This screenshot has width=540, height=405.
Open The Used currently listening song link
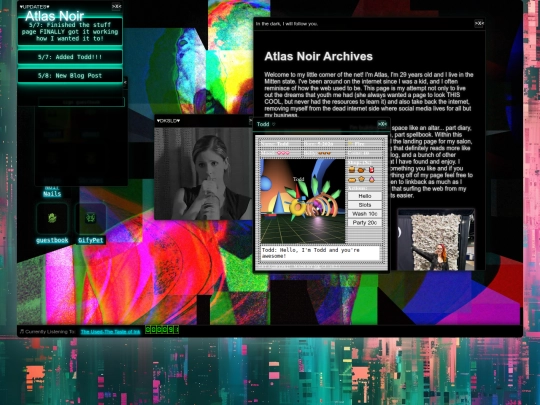111,332
